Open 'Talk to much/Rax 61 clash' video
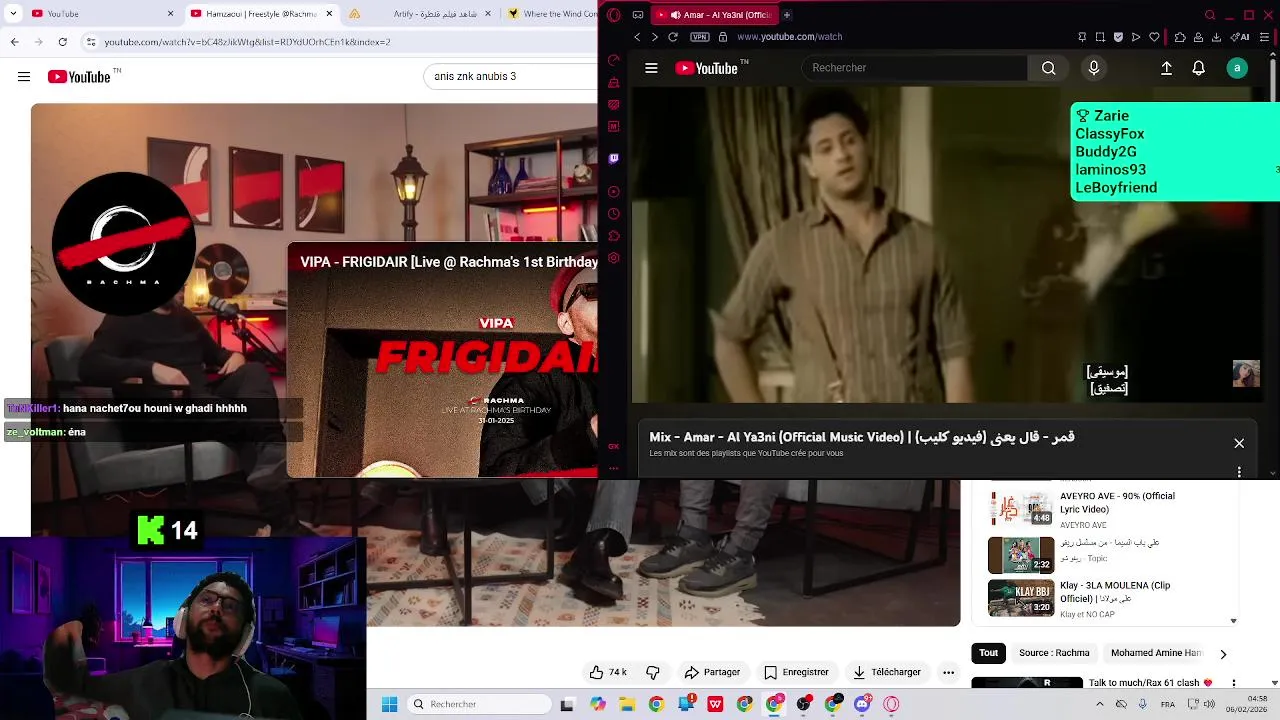This screenshot has width=1280, height=720. pos(1150,683)
